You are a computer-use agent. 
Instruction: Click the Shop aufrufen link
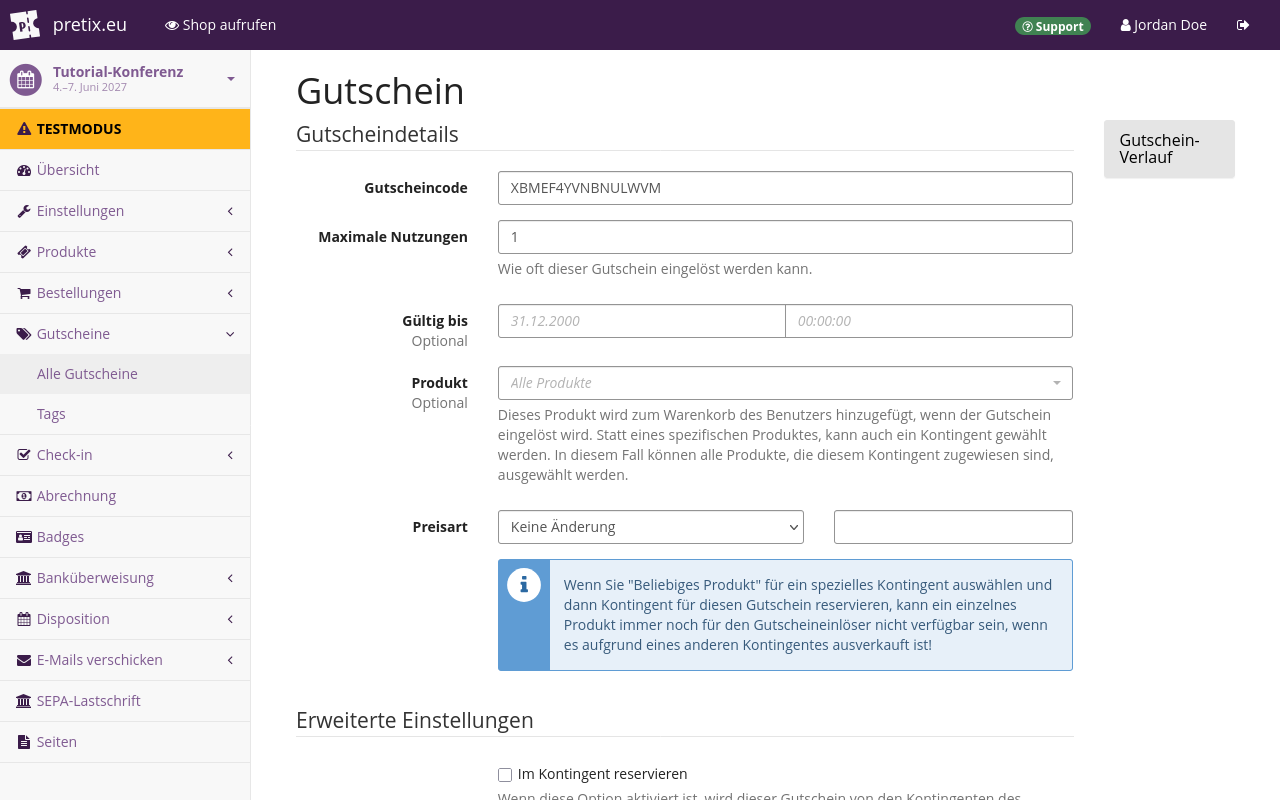click(220, 25)
